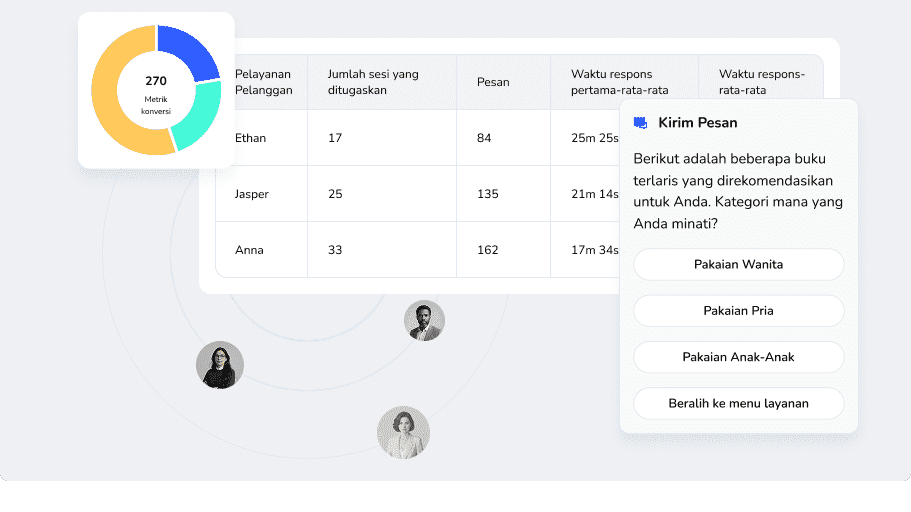Click Anna's 162 messages cell

(487, 250)
